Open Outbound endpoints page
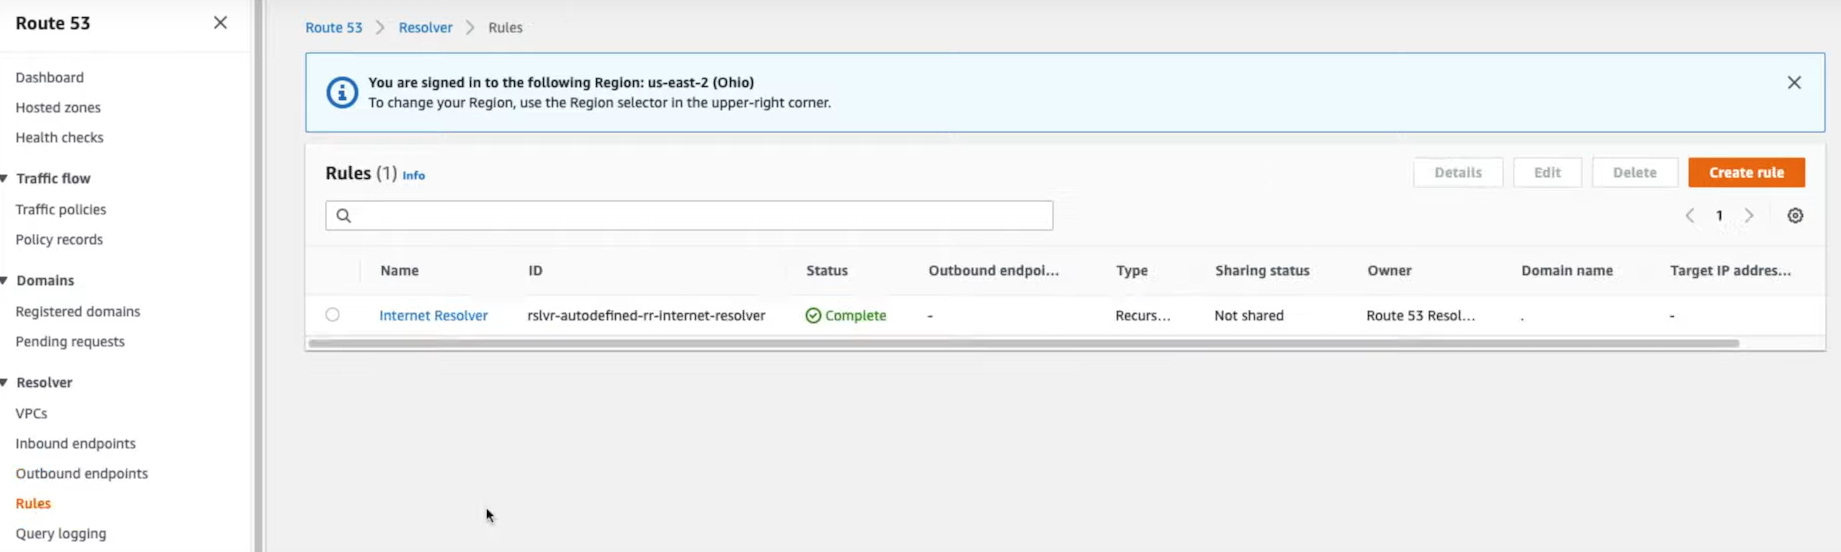The image size is (1841, 552). pos(81,473)
